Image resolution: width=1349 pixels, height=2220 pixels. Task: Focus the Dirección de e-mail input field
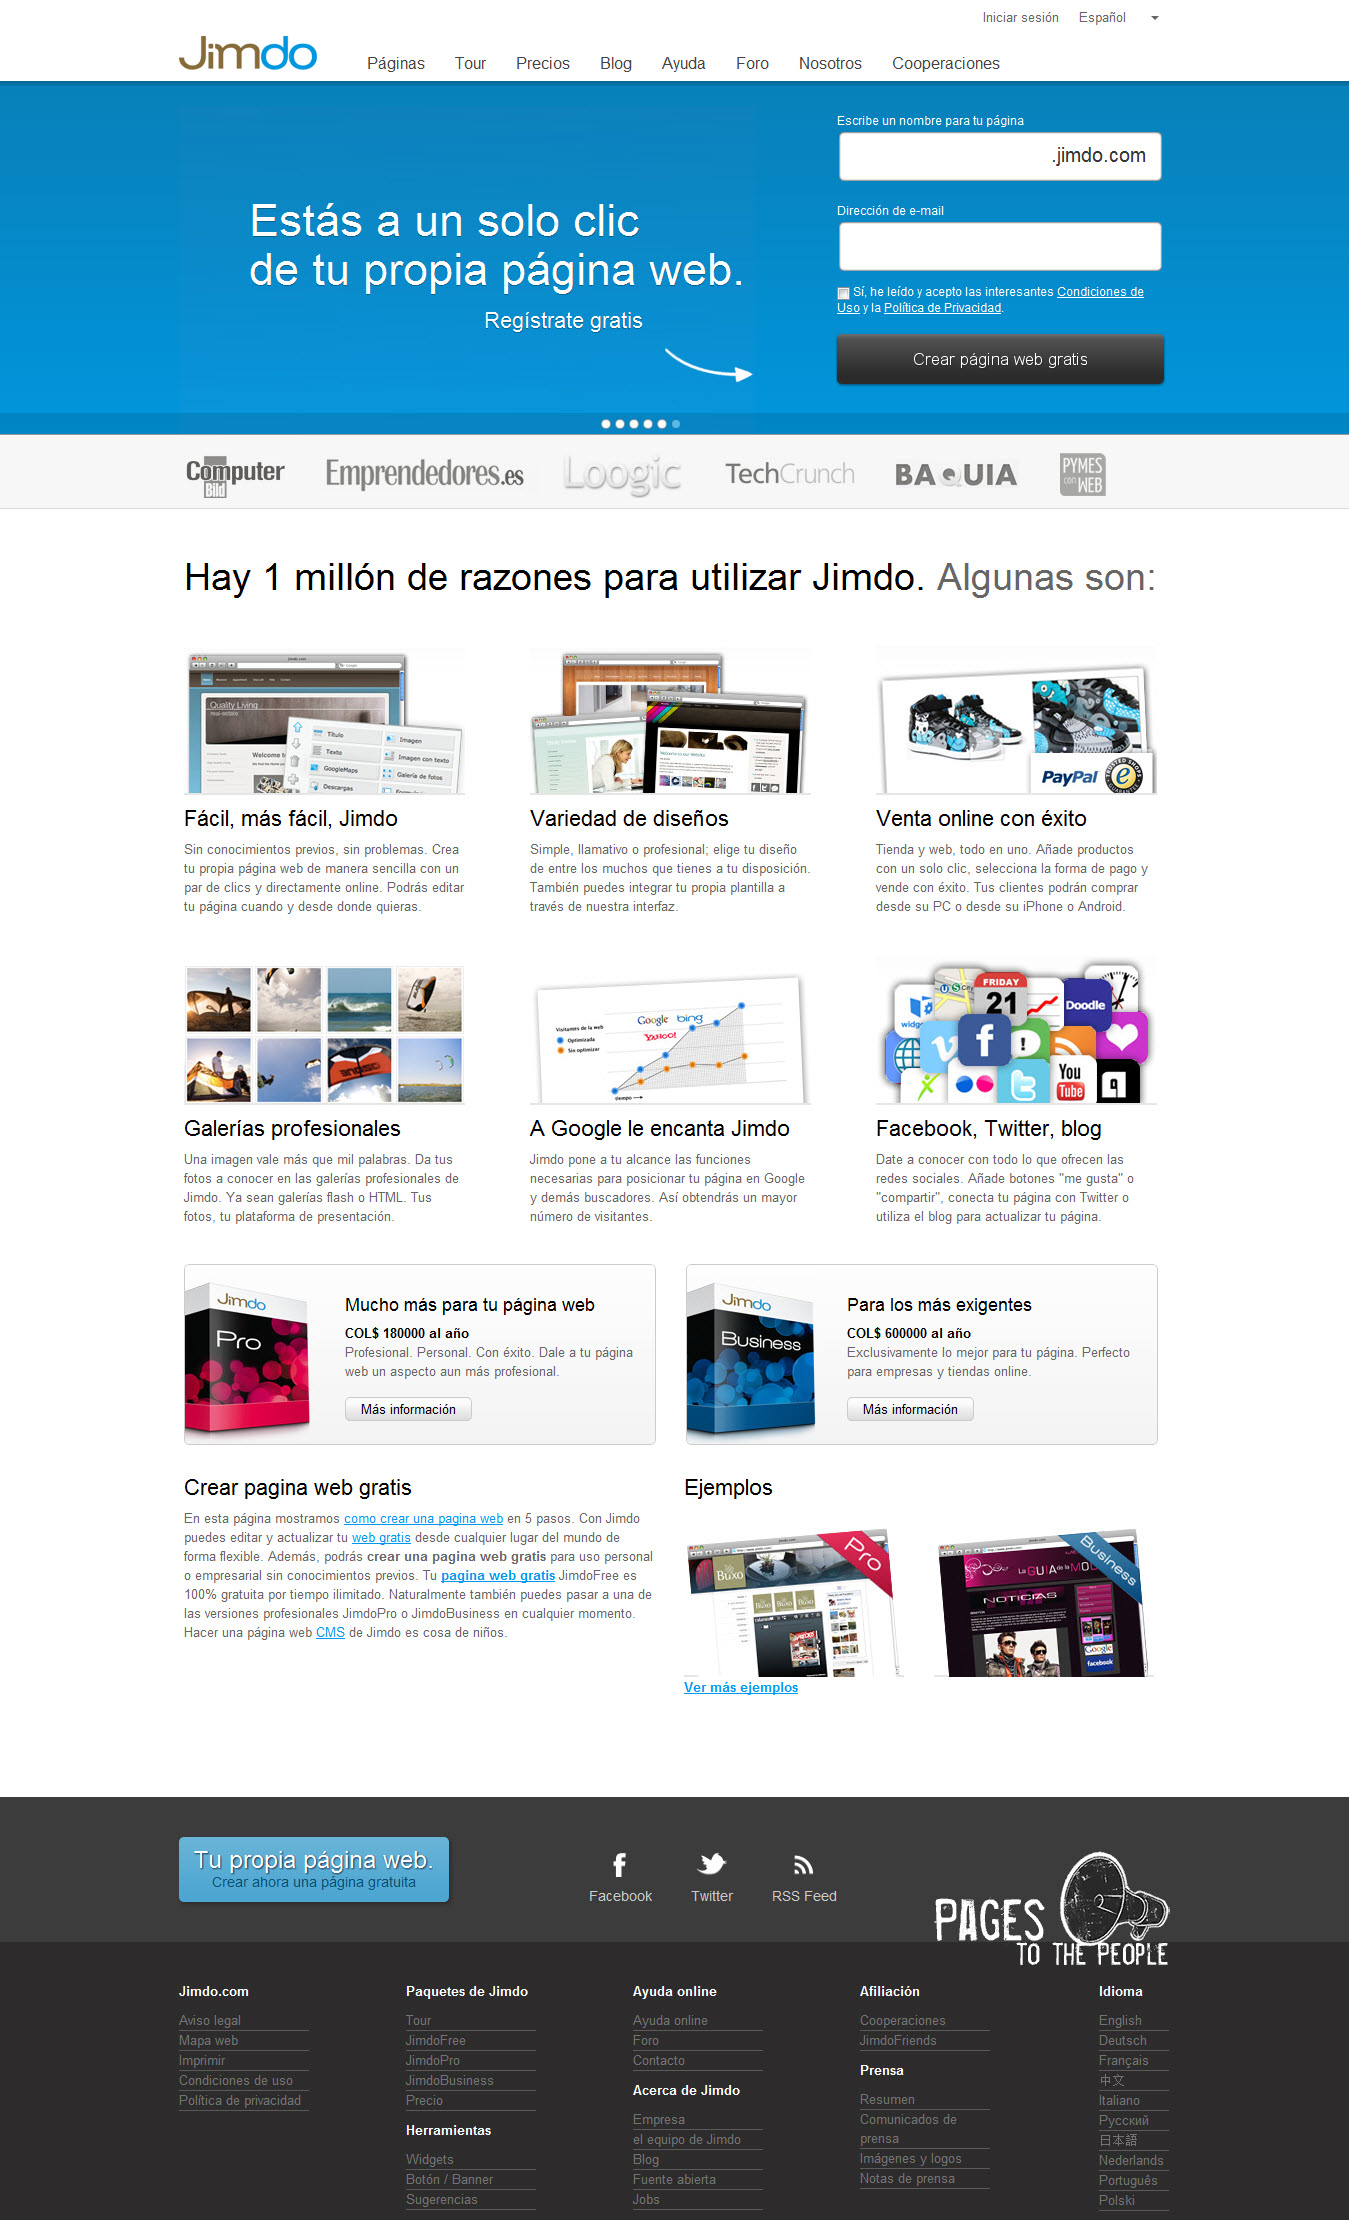pyautogui.click(x=1000, y=246)
